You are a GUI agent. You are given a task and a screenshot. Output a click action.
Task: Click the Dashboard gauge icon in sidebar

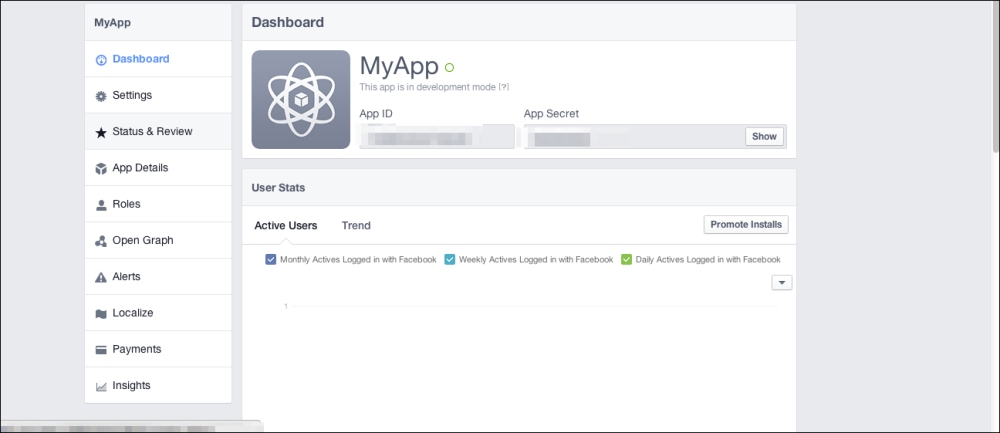click(101, 60)
